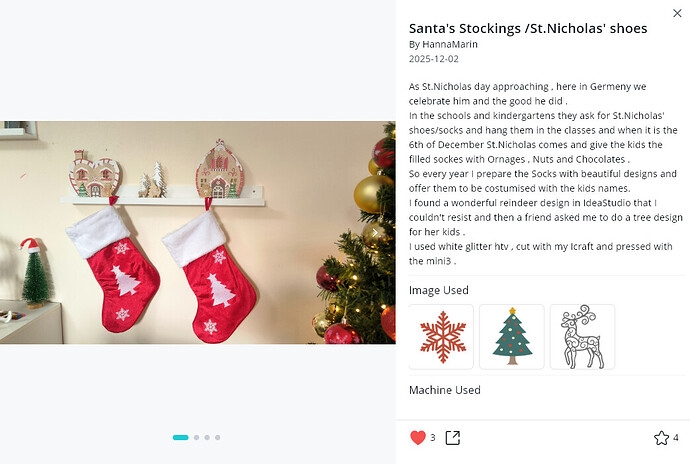Favorite the project with the star icon
The width and height of the screenshot is (690, 464).
[x=661, y=437]
